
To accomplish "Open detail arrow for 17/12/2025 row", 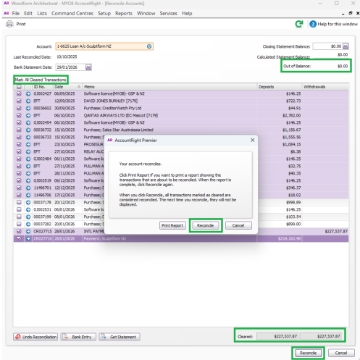I will [28, 195].
